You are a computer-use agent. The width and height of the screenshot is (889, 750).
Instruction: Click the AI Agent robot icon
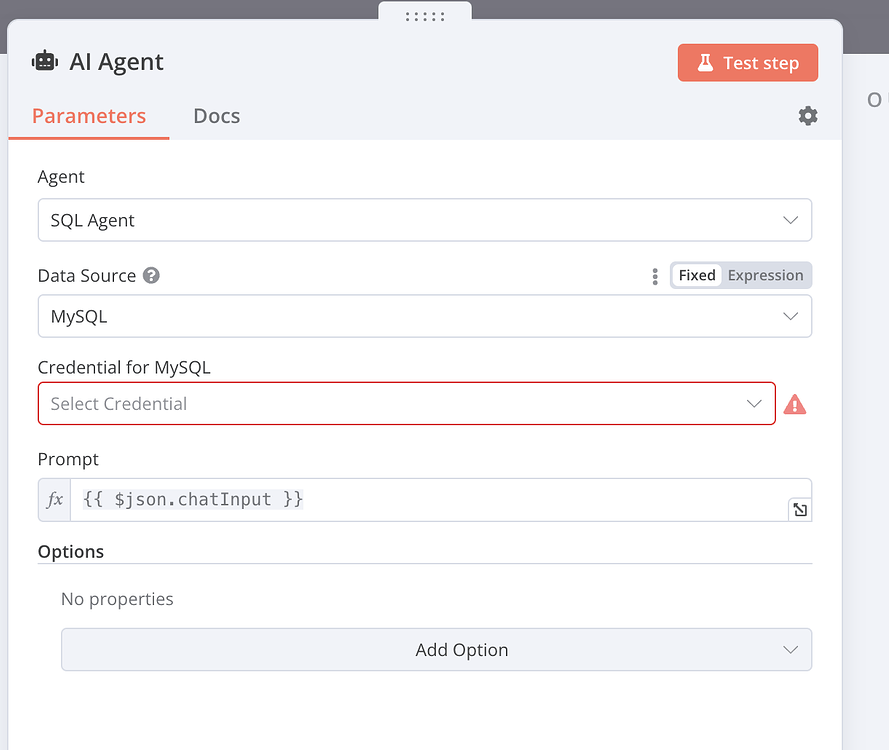point(44,61)
